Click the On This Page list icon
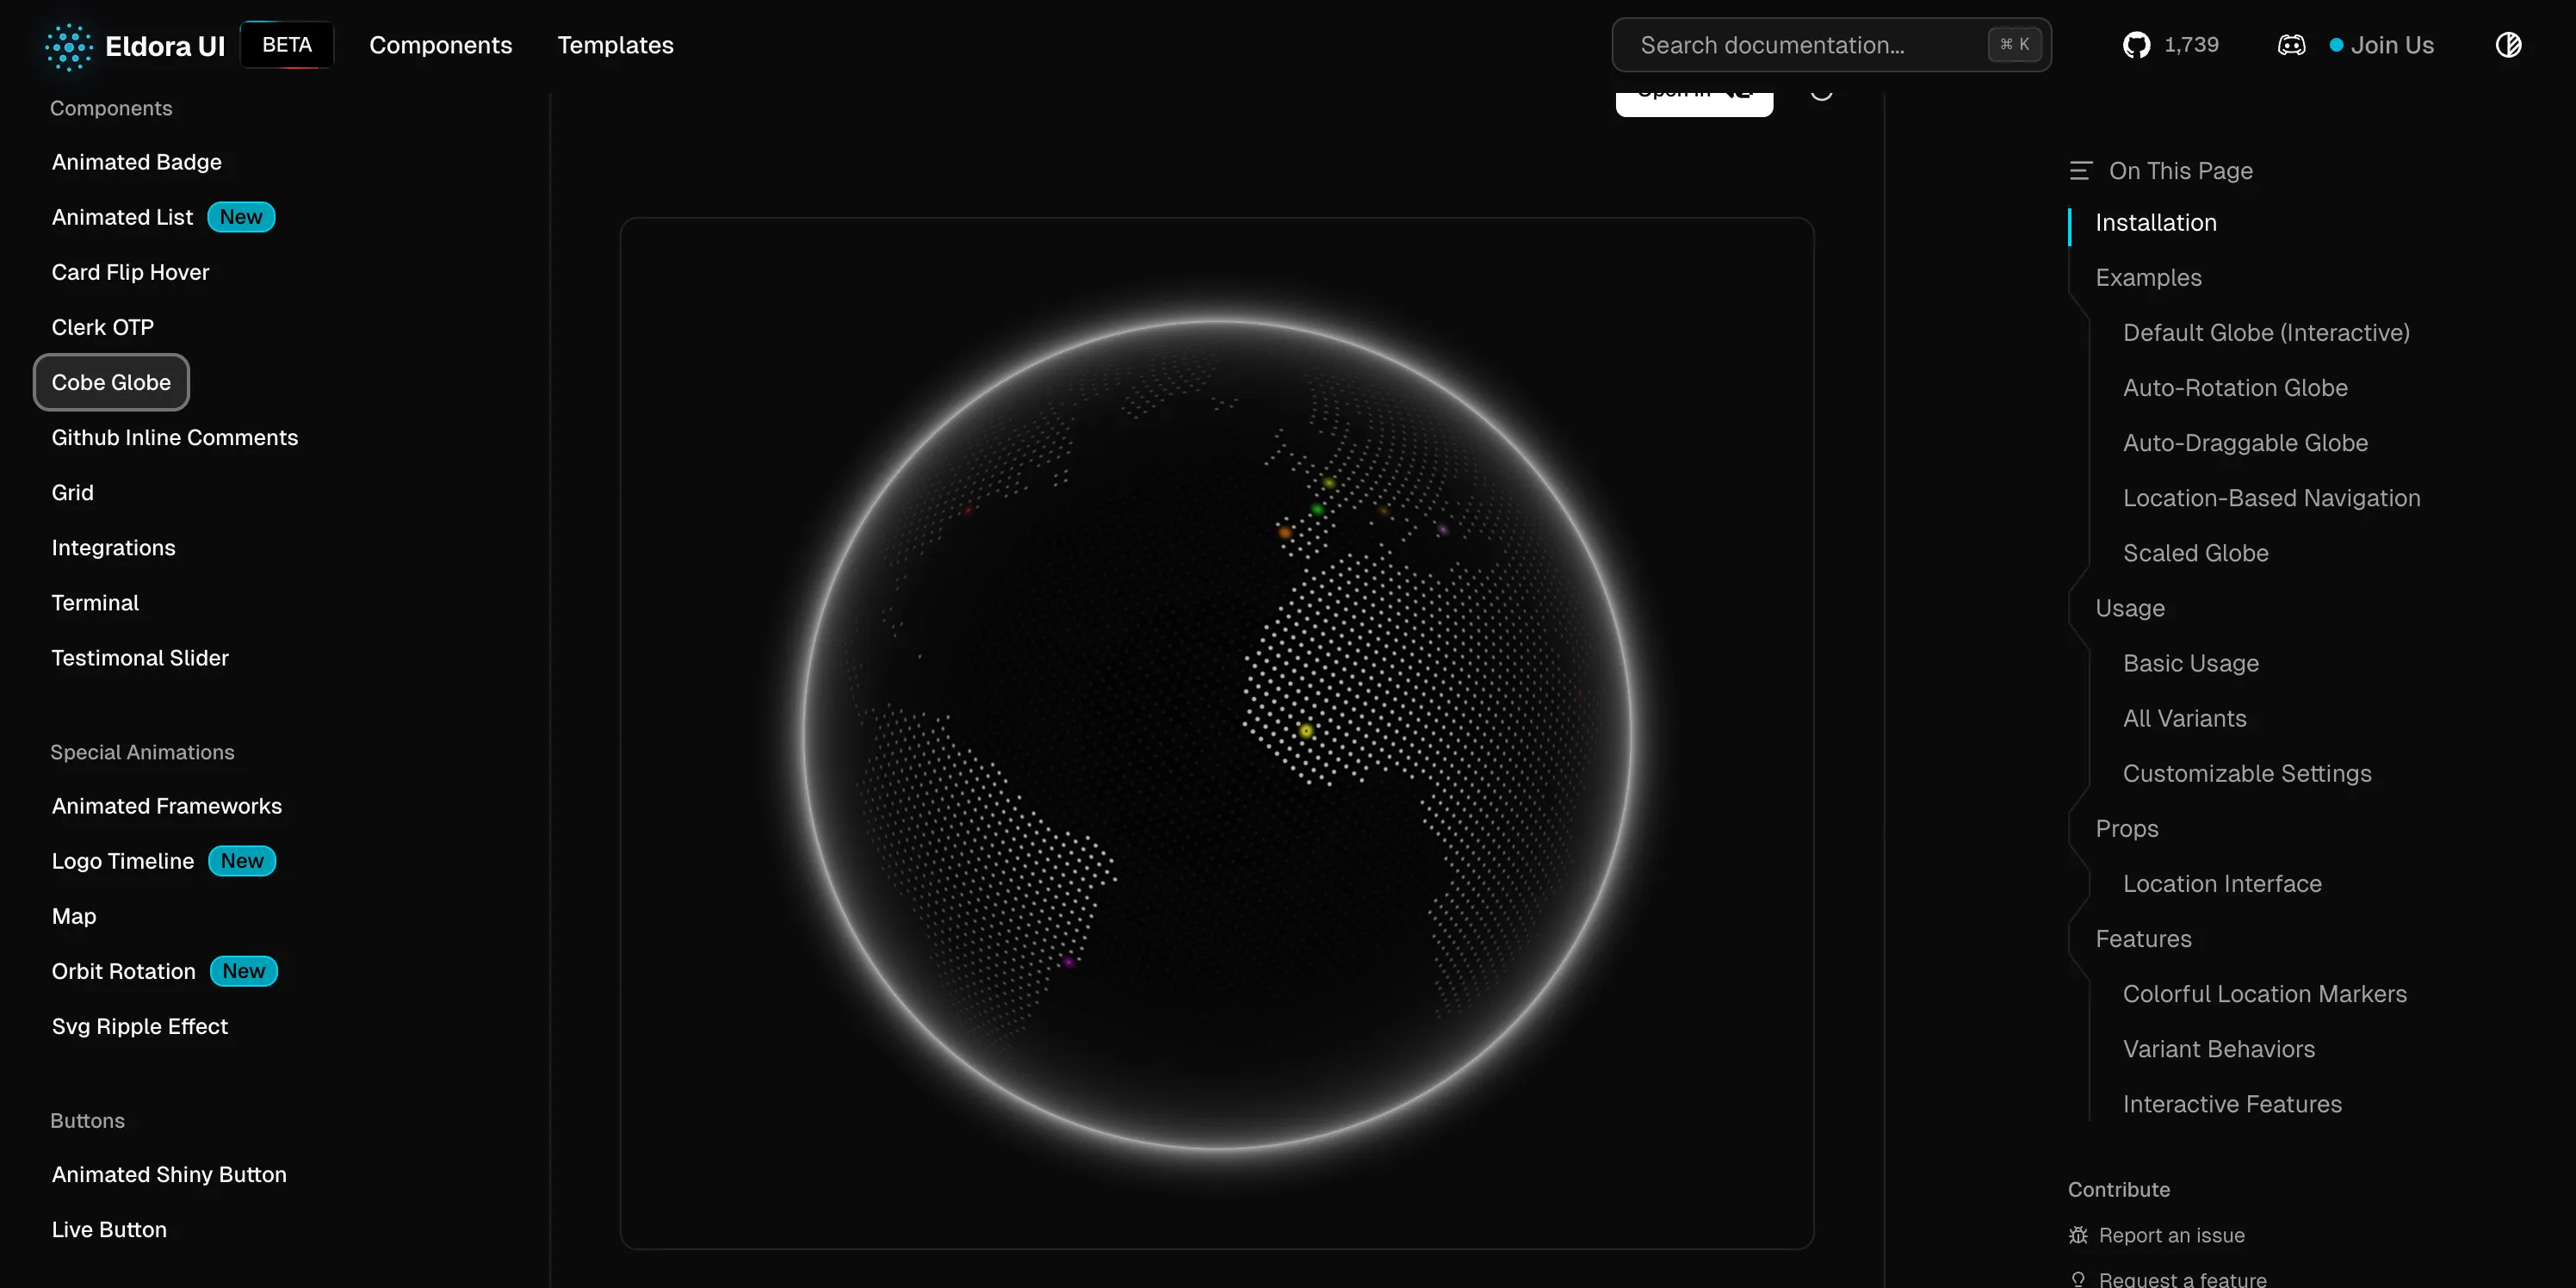2576x1288 pixels. (x=2080, y=171)
